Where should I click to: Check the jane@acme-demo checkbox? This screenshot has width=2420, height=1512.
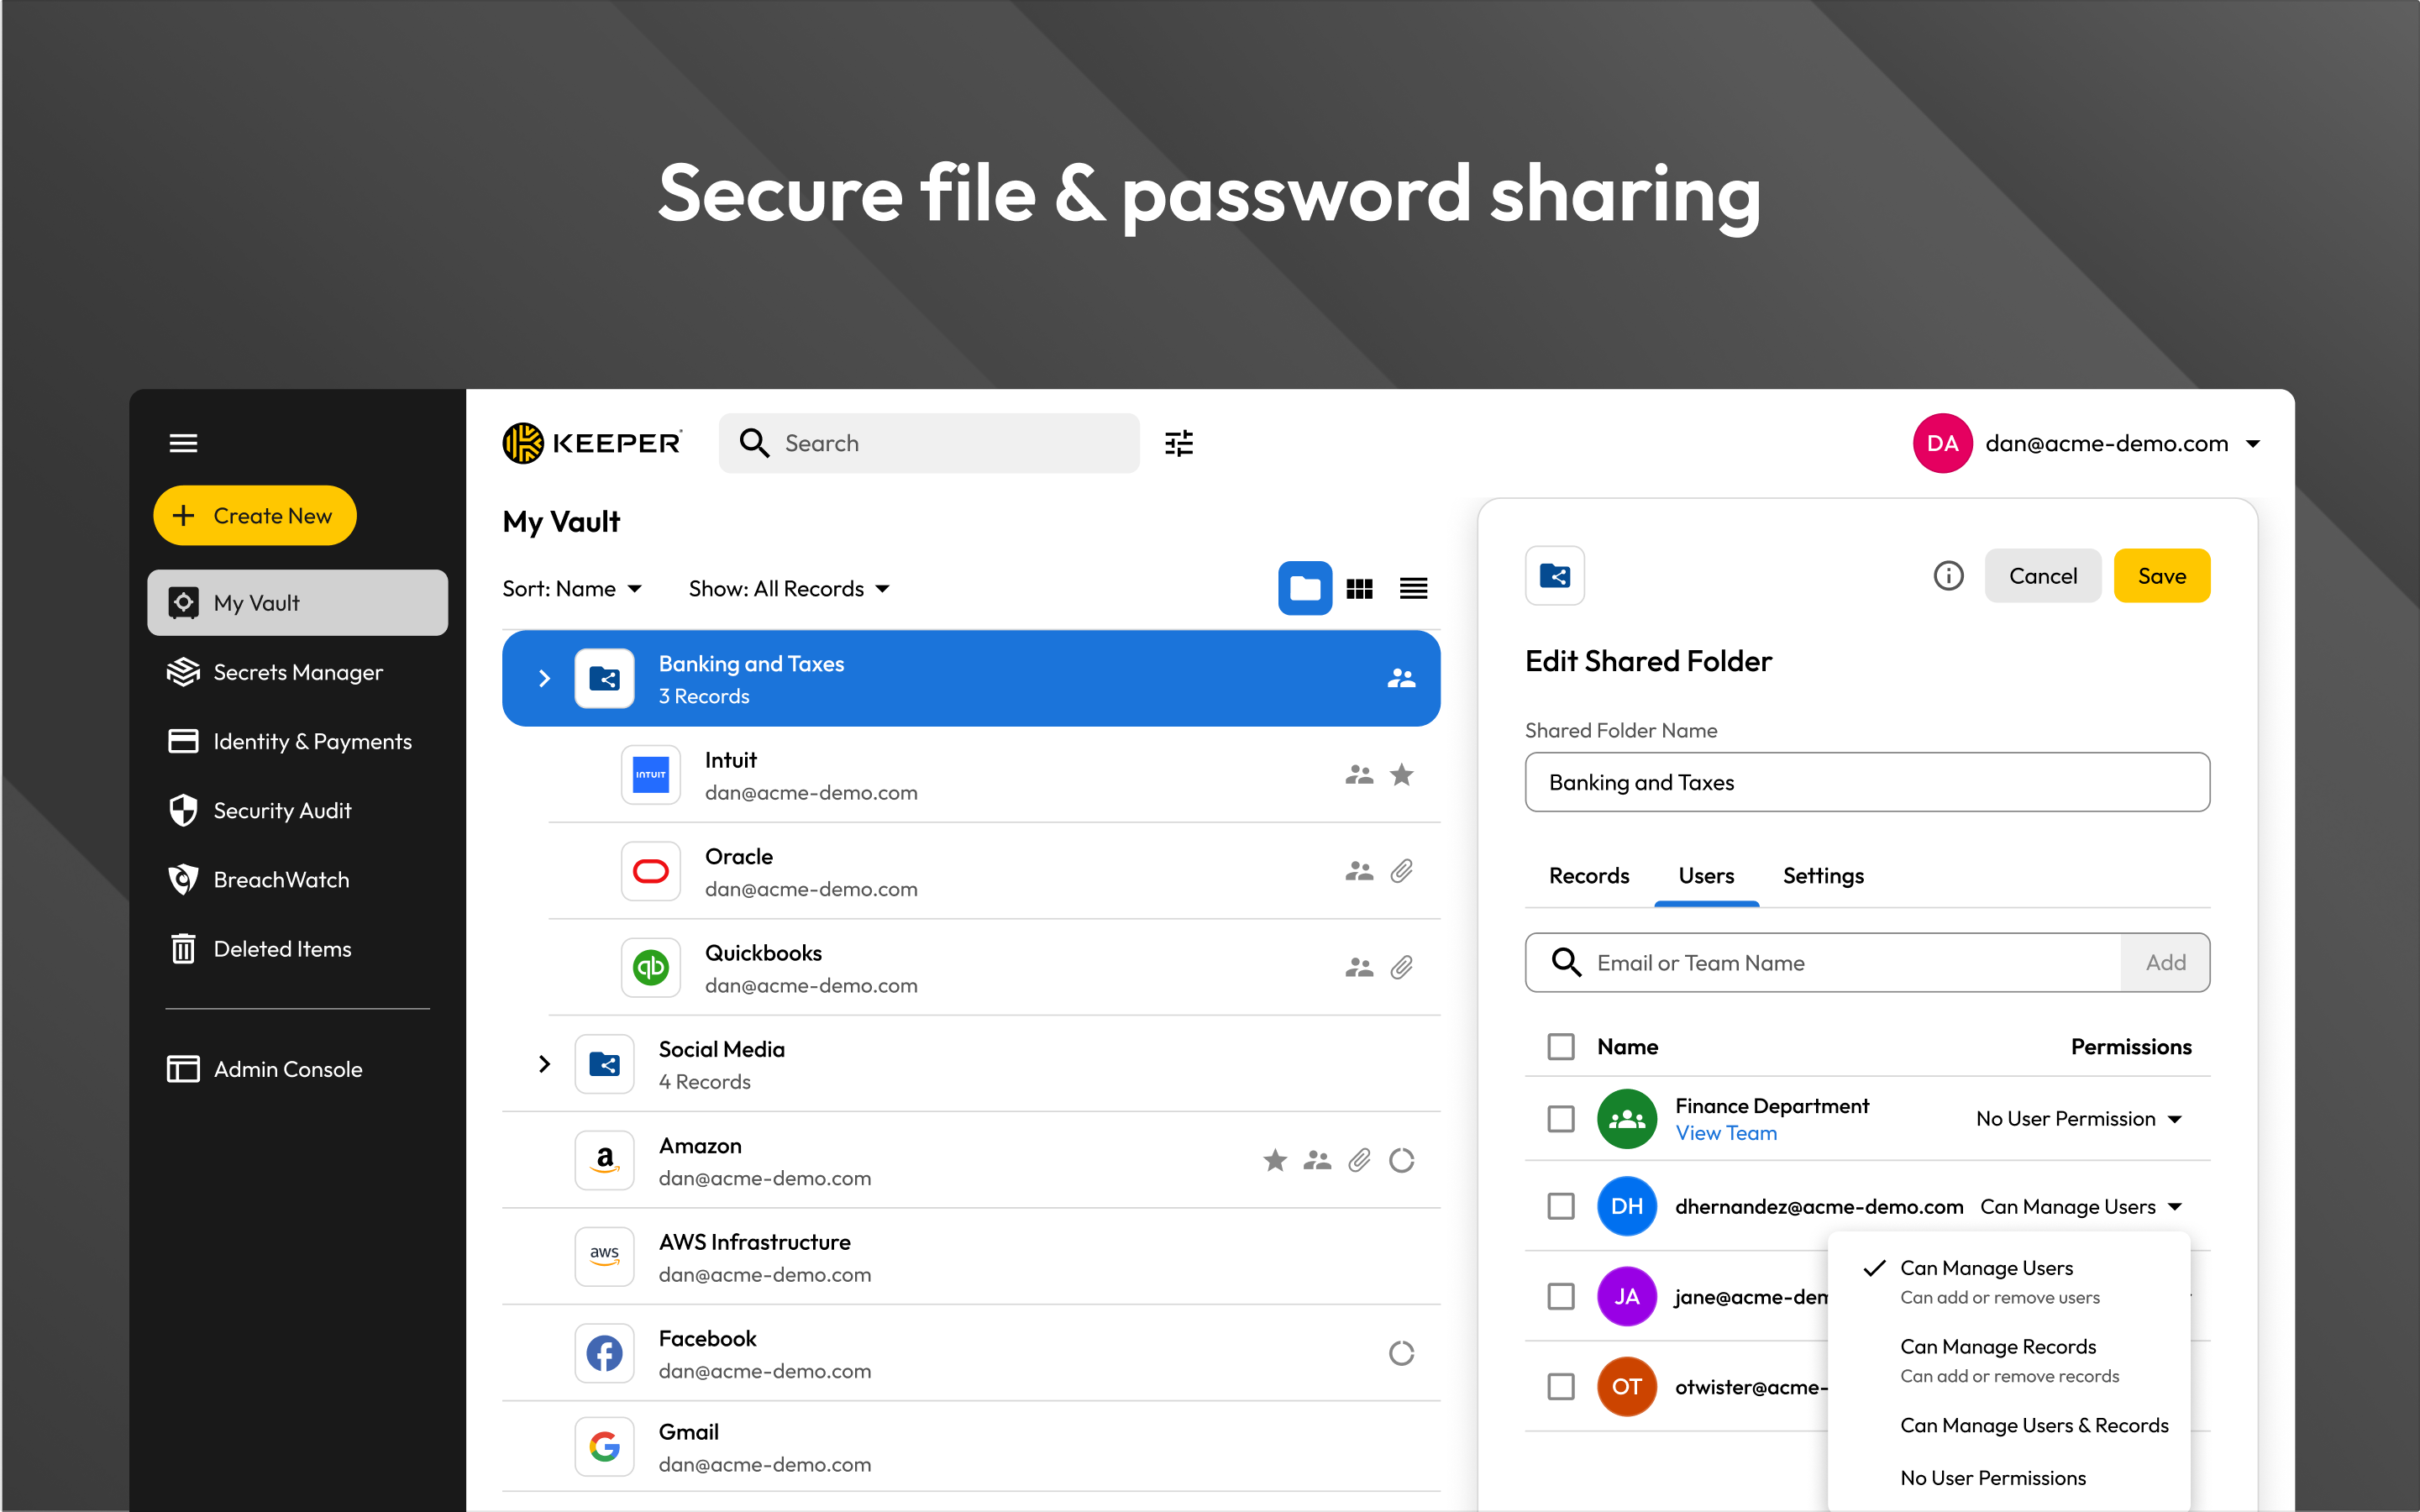click(1561, 1296)
